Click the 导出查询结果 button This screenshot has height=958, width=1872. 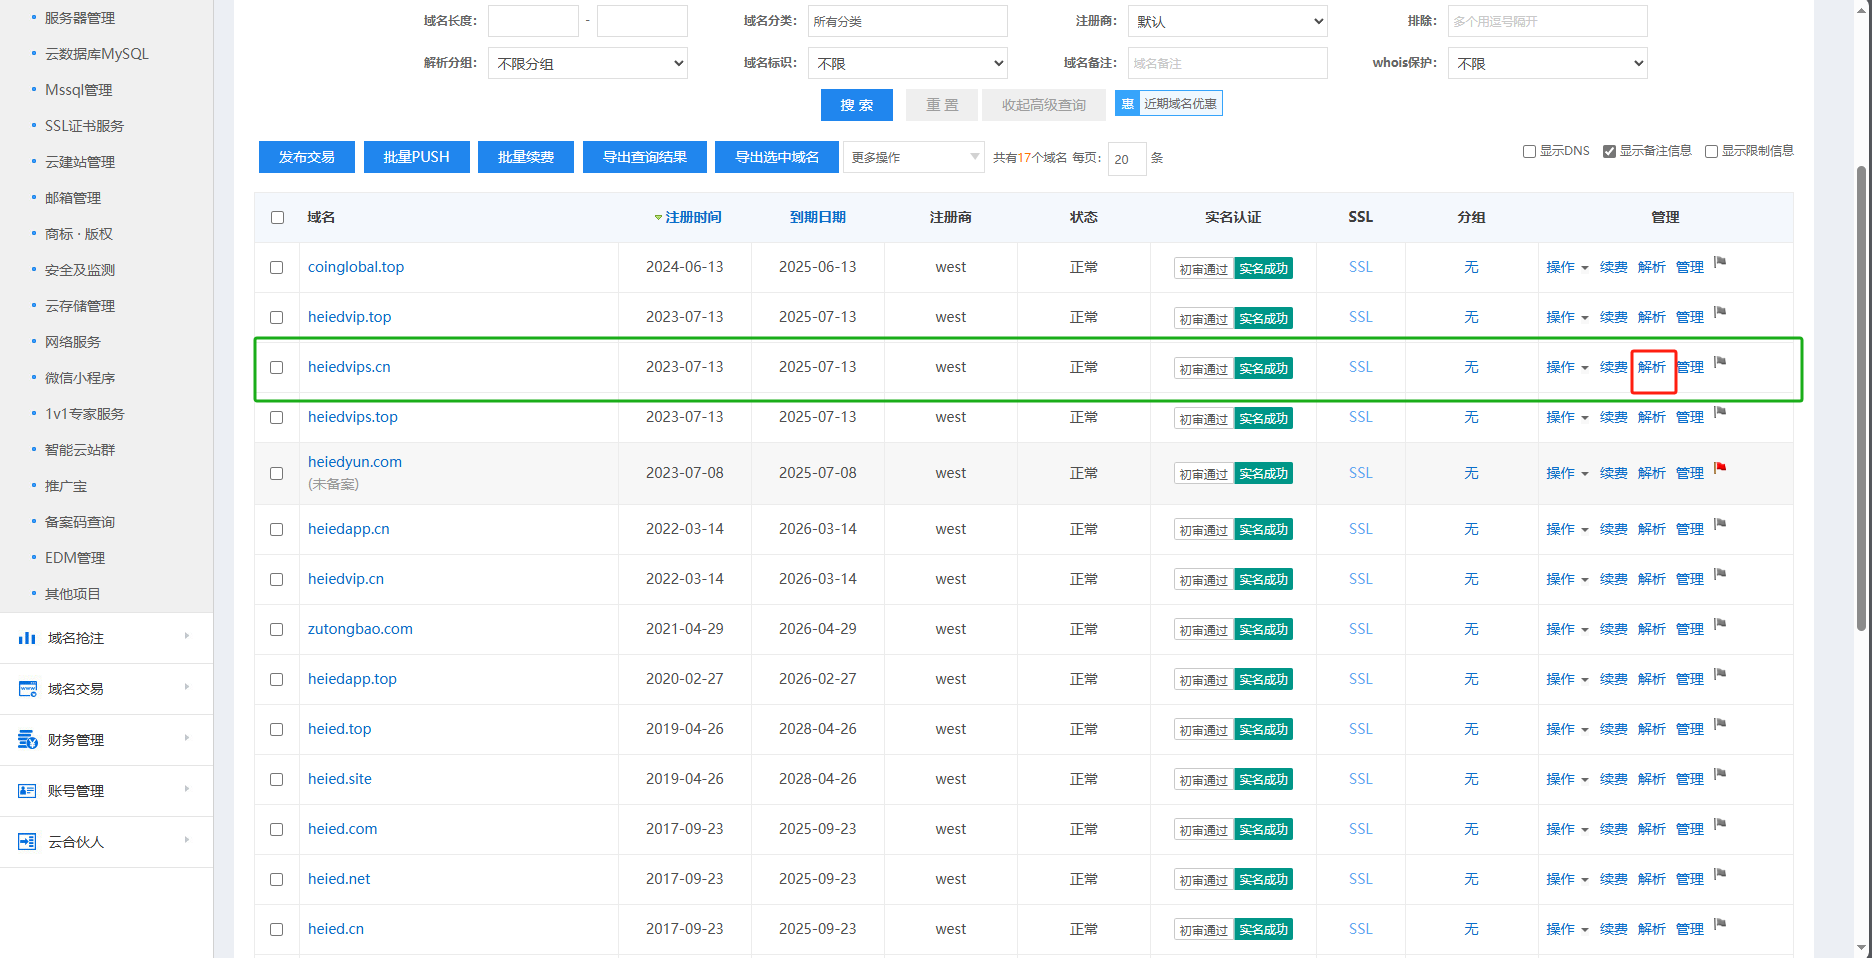tap(645, 157)
